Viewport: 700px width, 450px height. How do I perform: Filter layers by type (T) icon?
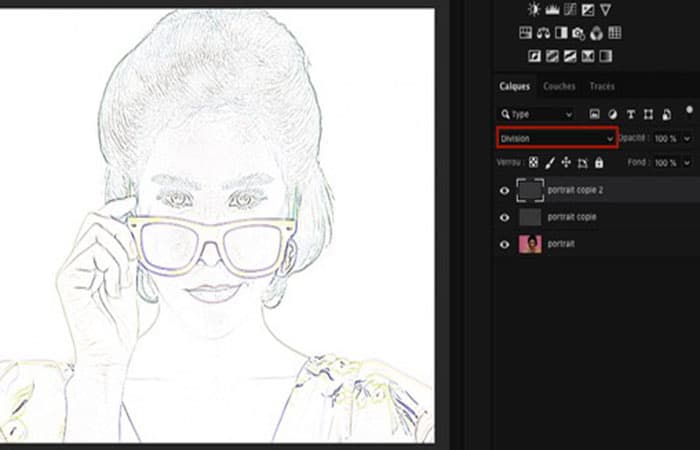tap(631, 115)
